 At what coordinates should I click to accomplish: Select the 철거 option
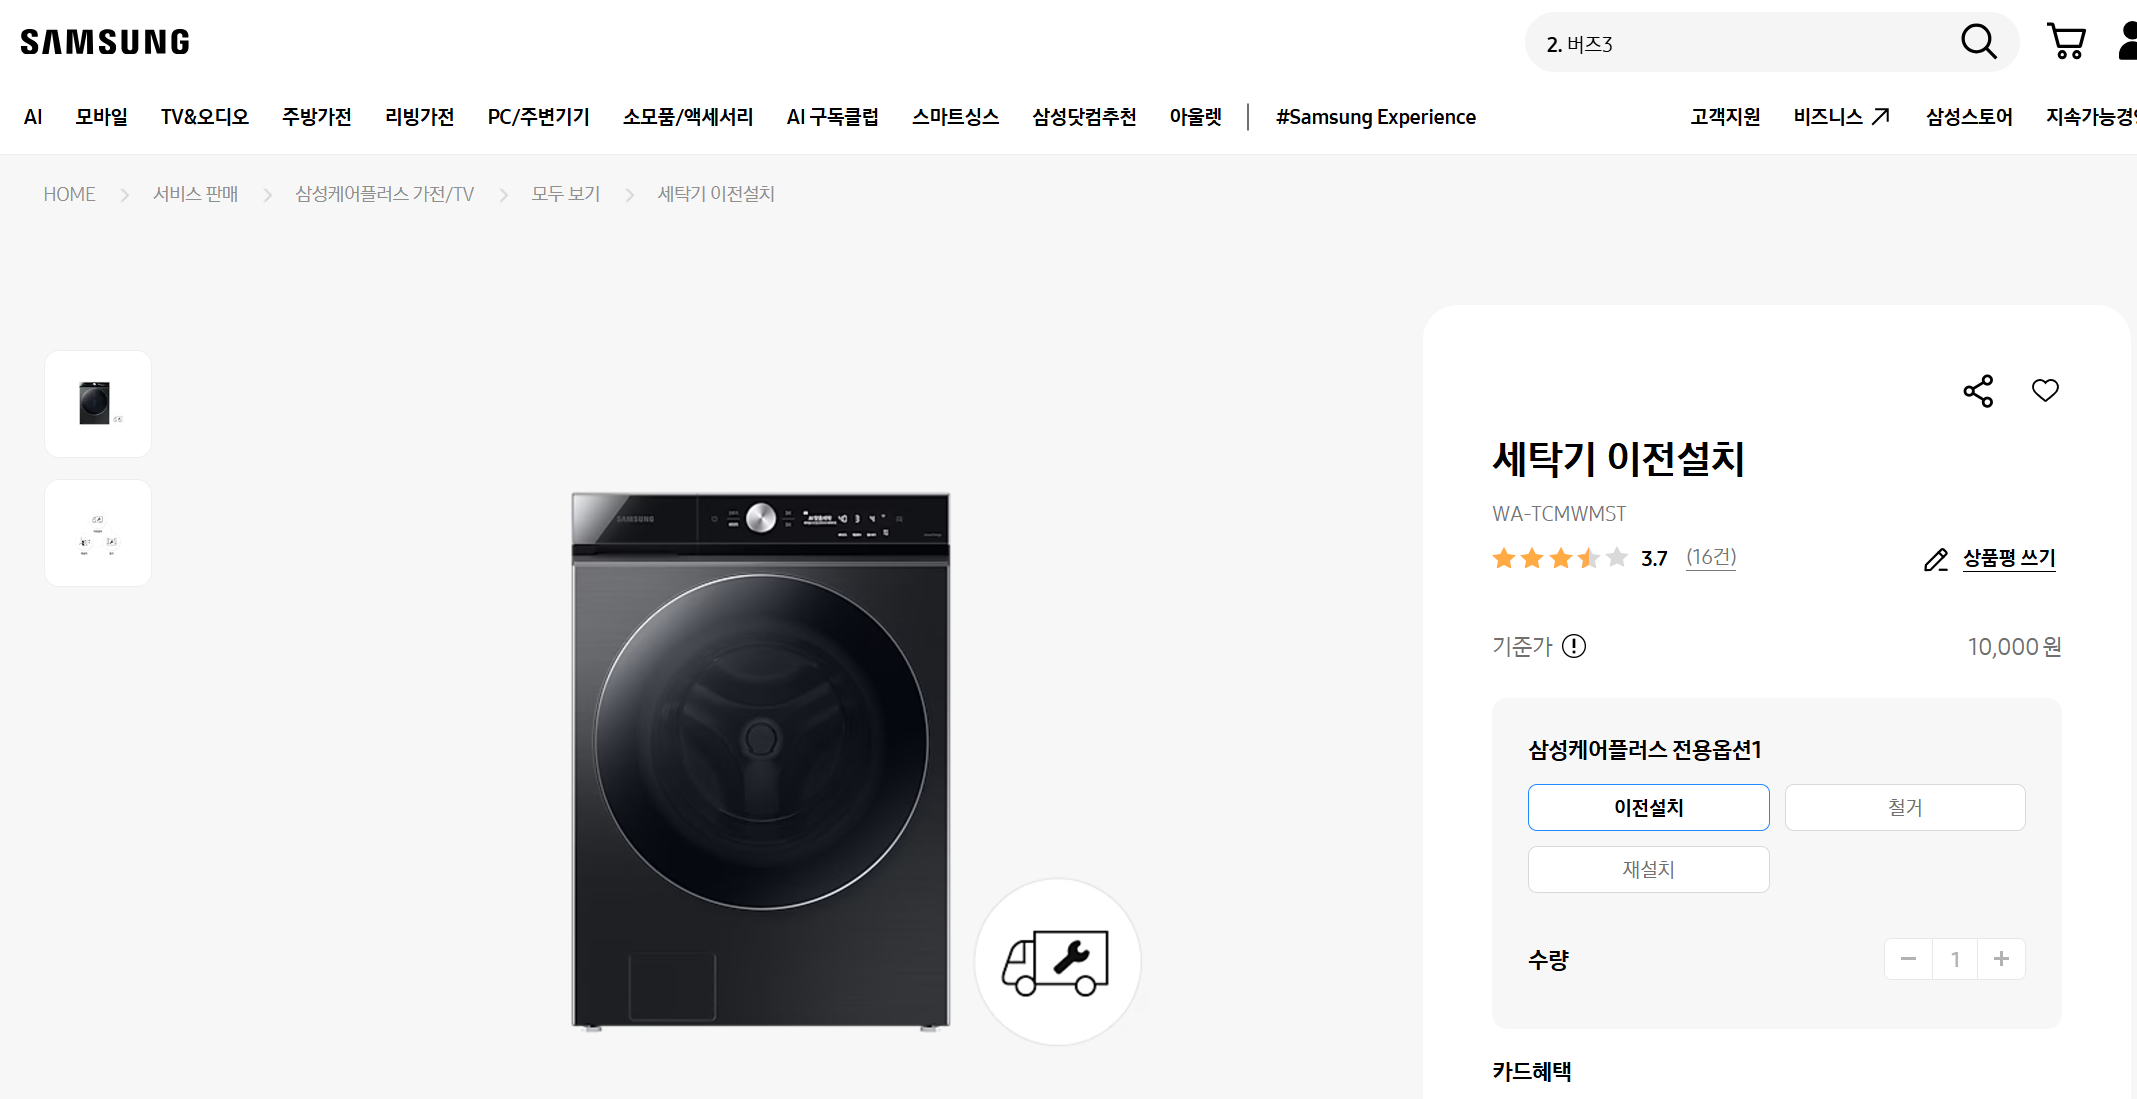pos(1904,807)
